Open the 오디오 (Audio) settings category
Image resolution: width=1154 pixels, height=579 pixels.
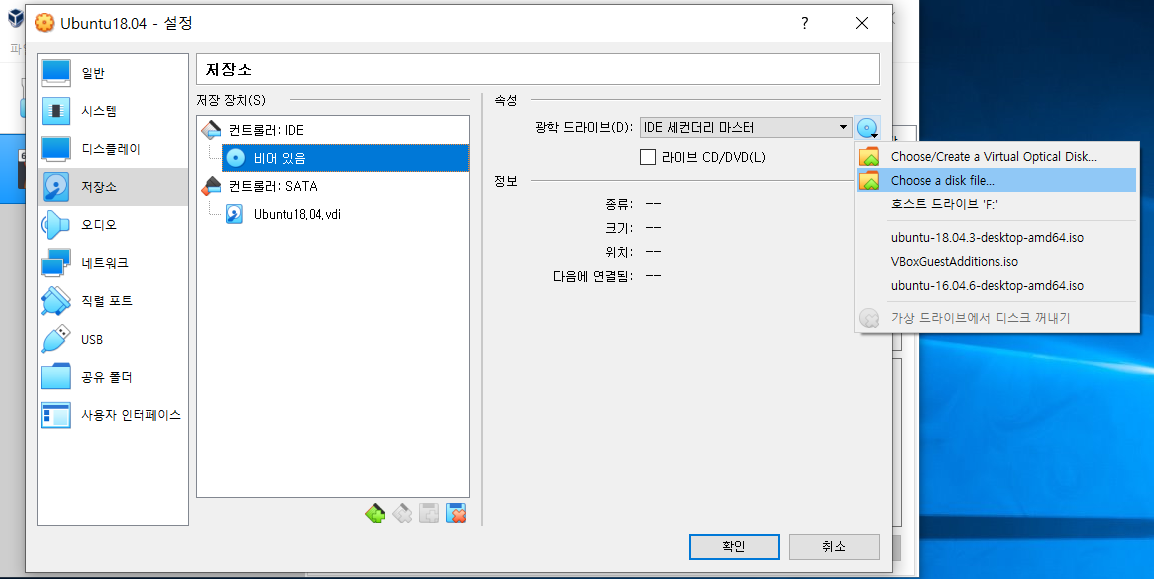tap(113, 224)
